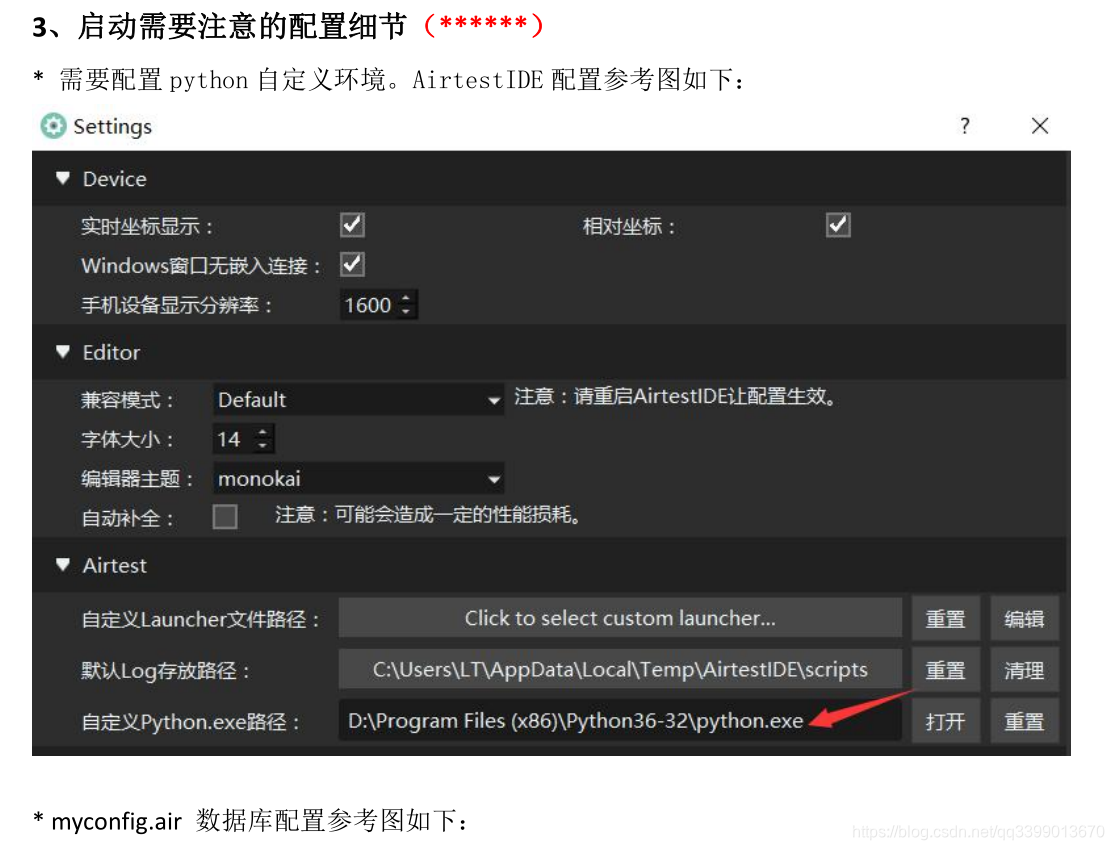Screen dimensions: 1114x850
Task: Click the Editor section header text
Action: [112, 353]
